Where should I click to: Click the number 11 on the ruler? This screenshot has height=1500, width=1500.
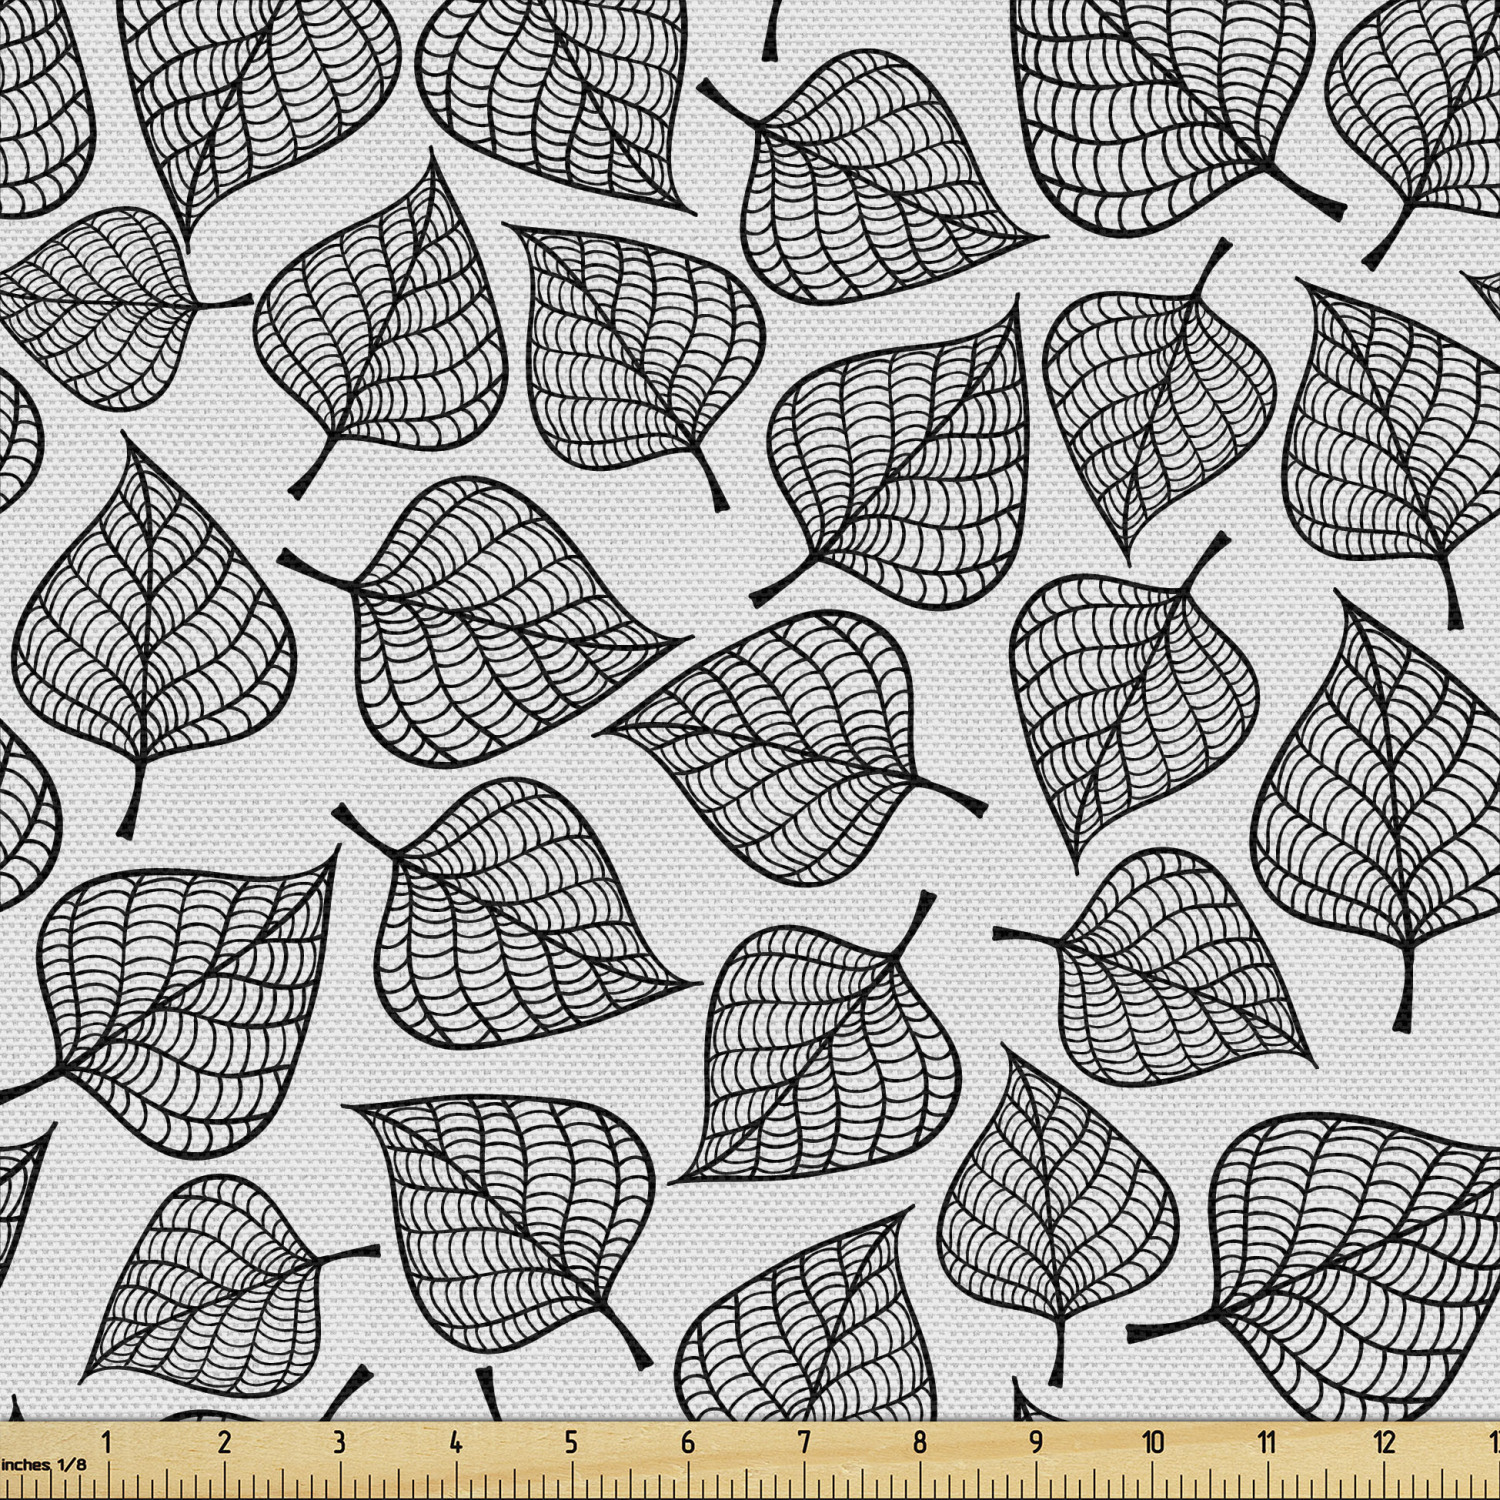(x=1268, y=1442)
